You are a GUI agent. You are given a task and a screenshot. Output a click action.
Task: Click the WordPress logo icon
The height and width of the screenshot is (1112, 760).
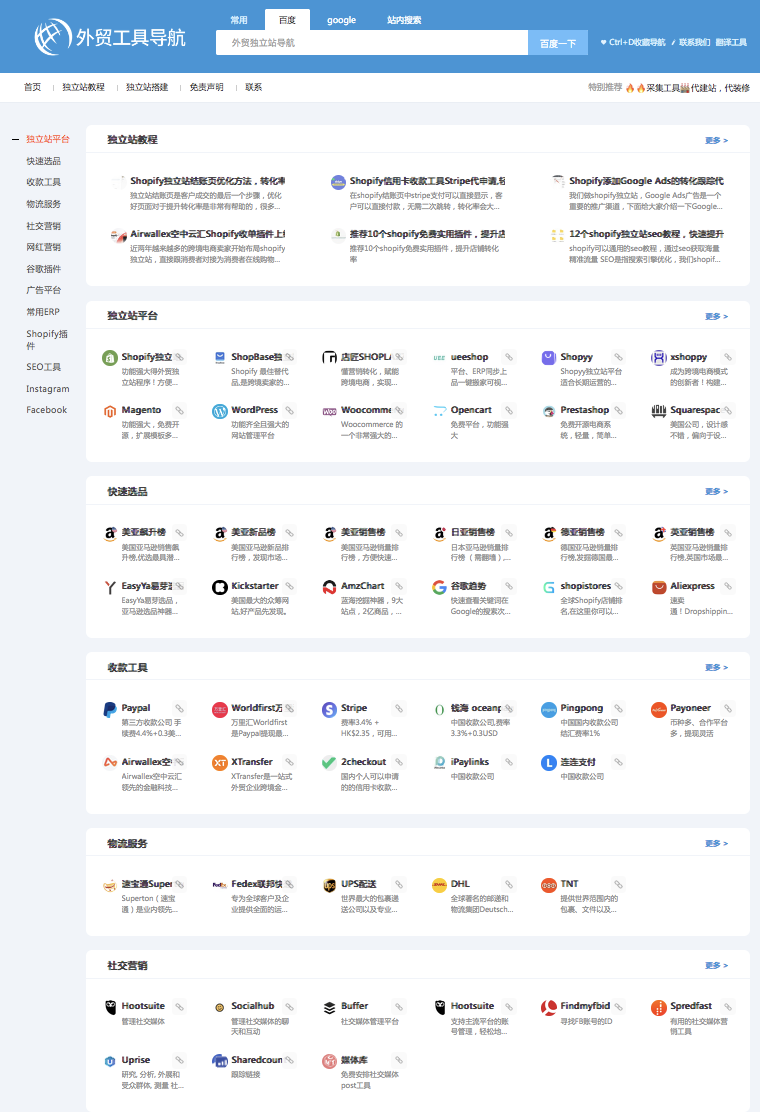tap(220, 411)
